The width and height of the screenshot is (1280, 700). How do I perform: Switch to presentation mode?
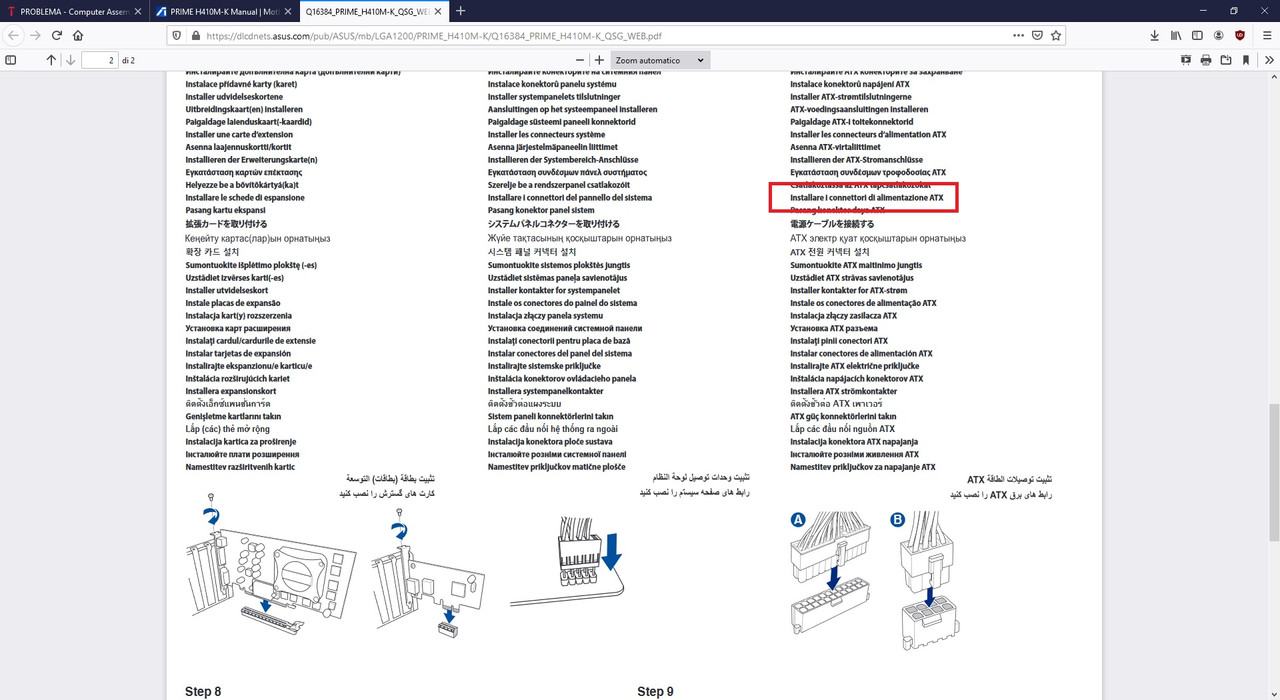pos(1187,60)
